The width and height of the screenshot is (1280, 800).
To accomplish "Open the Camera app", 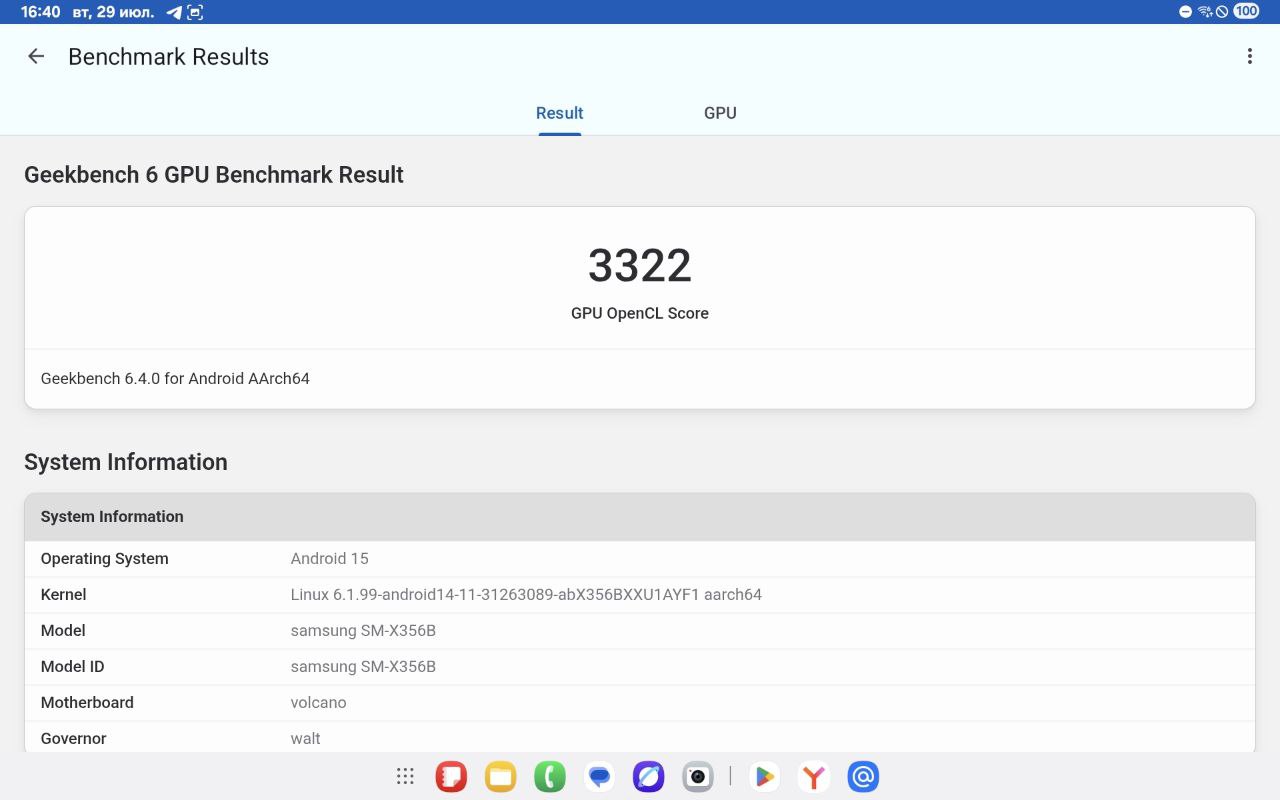I will pos(697,776).
